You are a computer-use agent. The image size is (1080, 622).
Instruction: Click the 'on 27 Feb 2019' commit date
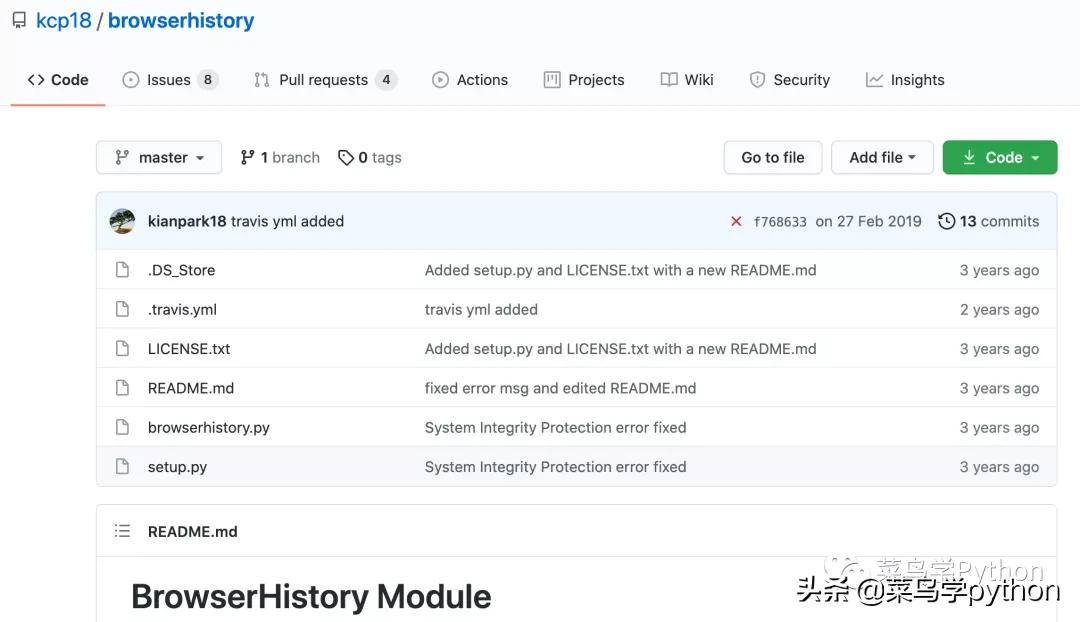[x=869, y=221]
